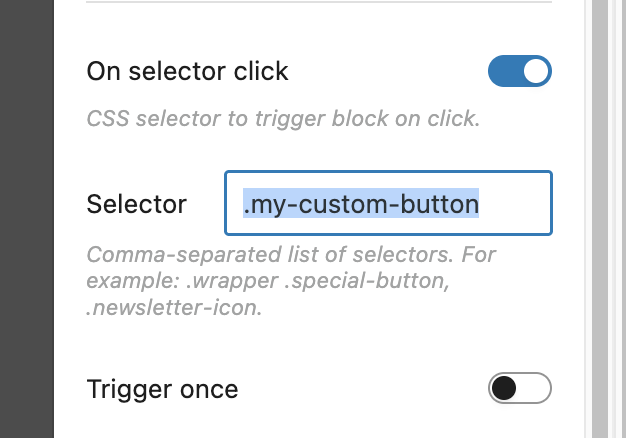Click the "Selector" field label
Viewport: 626px width, 438px height.
[x=136, y=204]
